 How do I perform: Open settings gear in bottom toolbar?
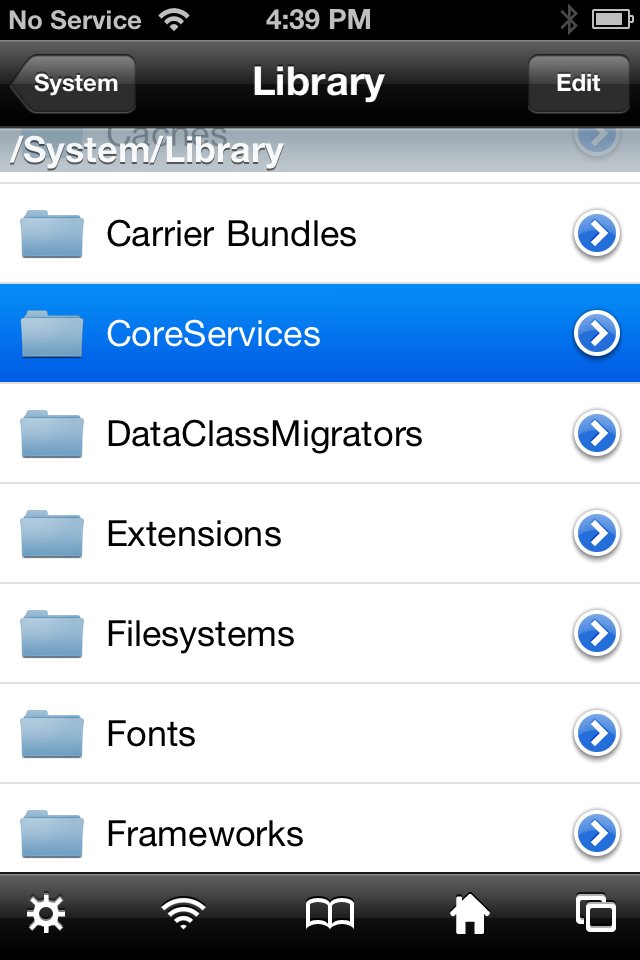45,914
